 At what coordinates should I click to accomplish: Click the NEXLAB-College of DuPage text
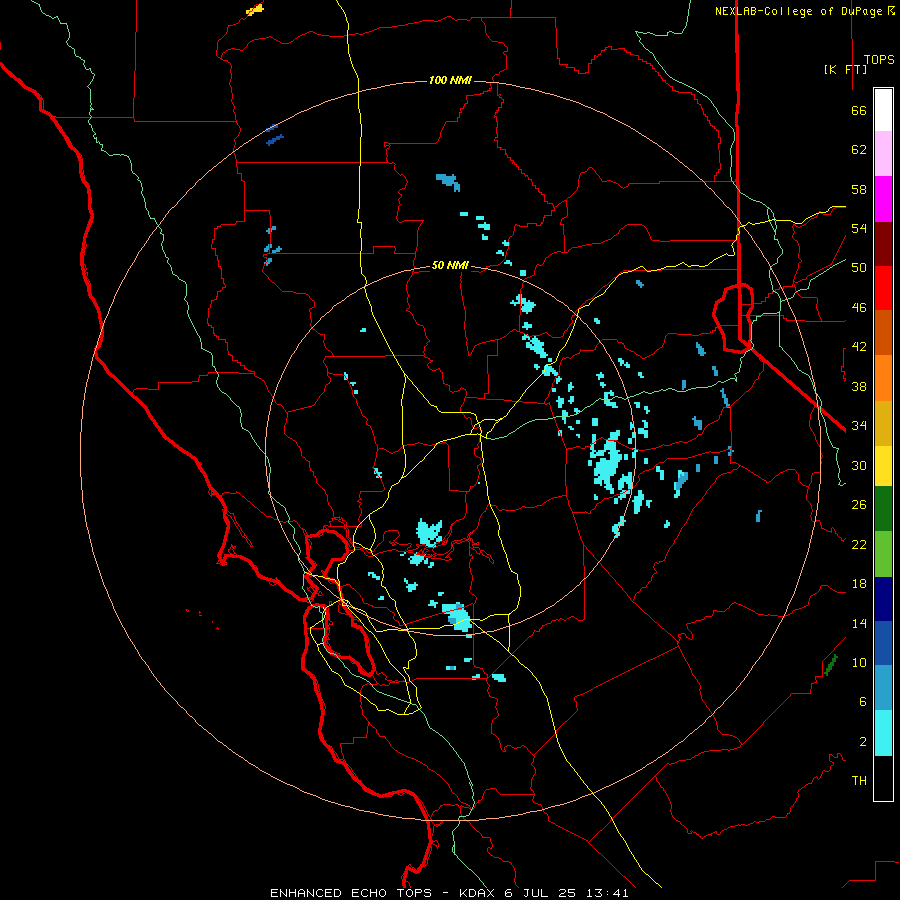pyautogui.click(x=800, y=11)
